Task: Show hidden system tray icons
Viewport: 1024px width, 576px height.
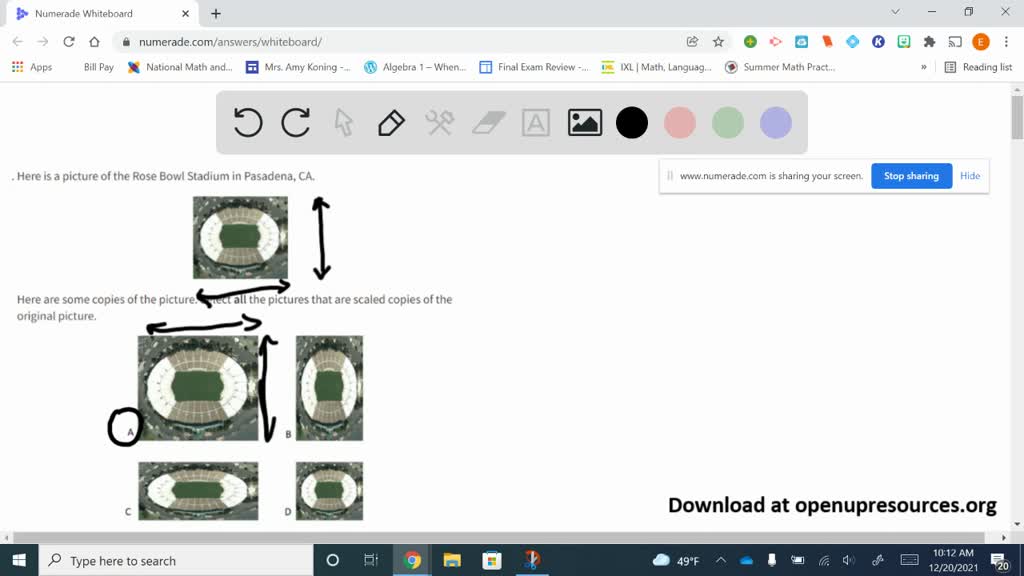Action: 721,560
